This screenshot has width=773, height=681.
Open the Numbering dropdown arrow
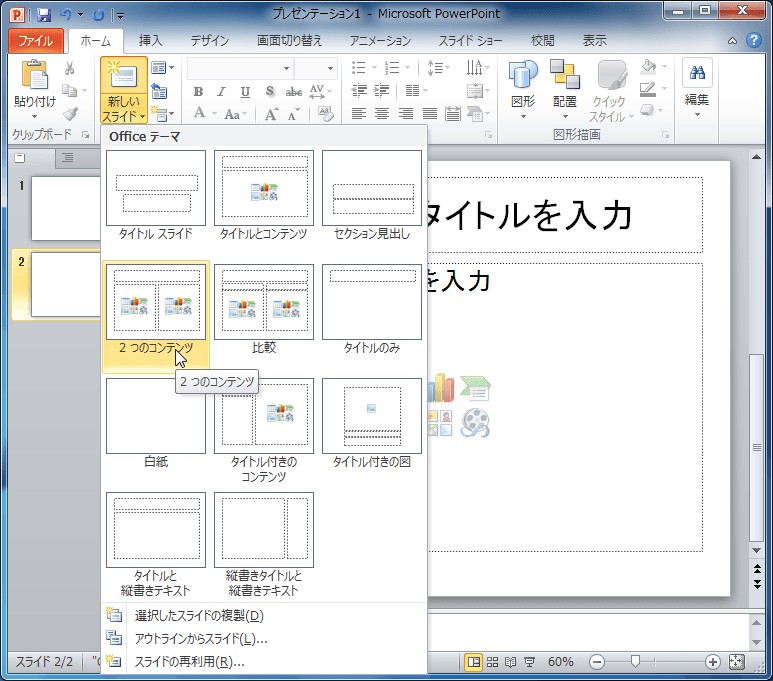tap(407, 68)
